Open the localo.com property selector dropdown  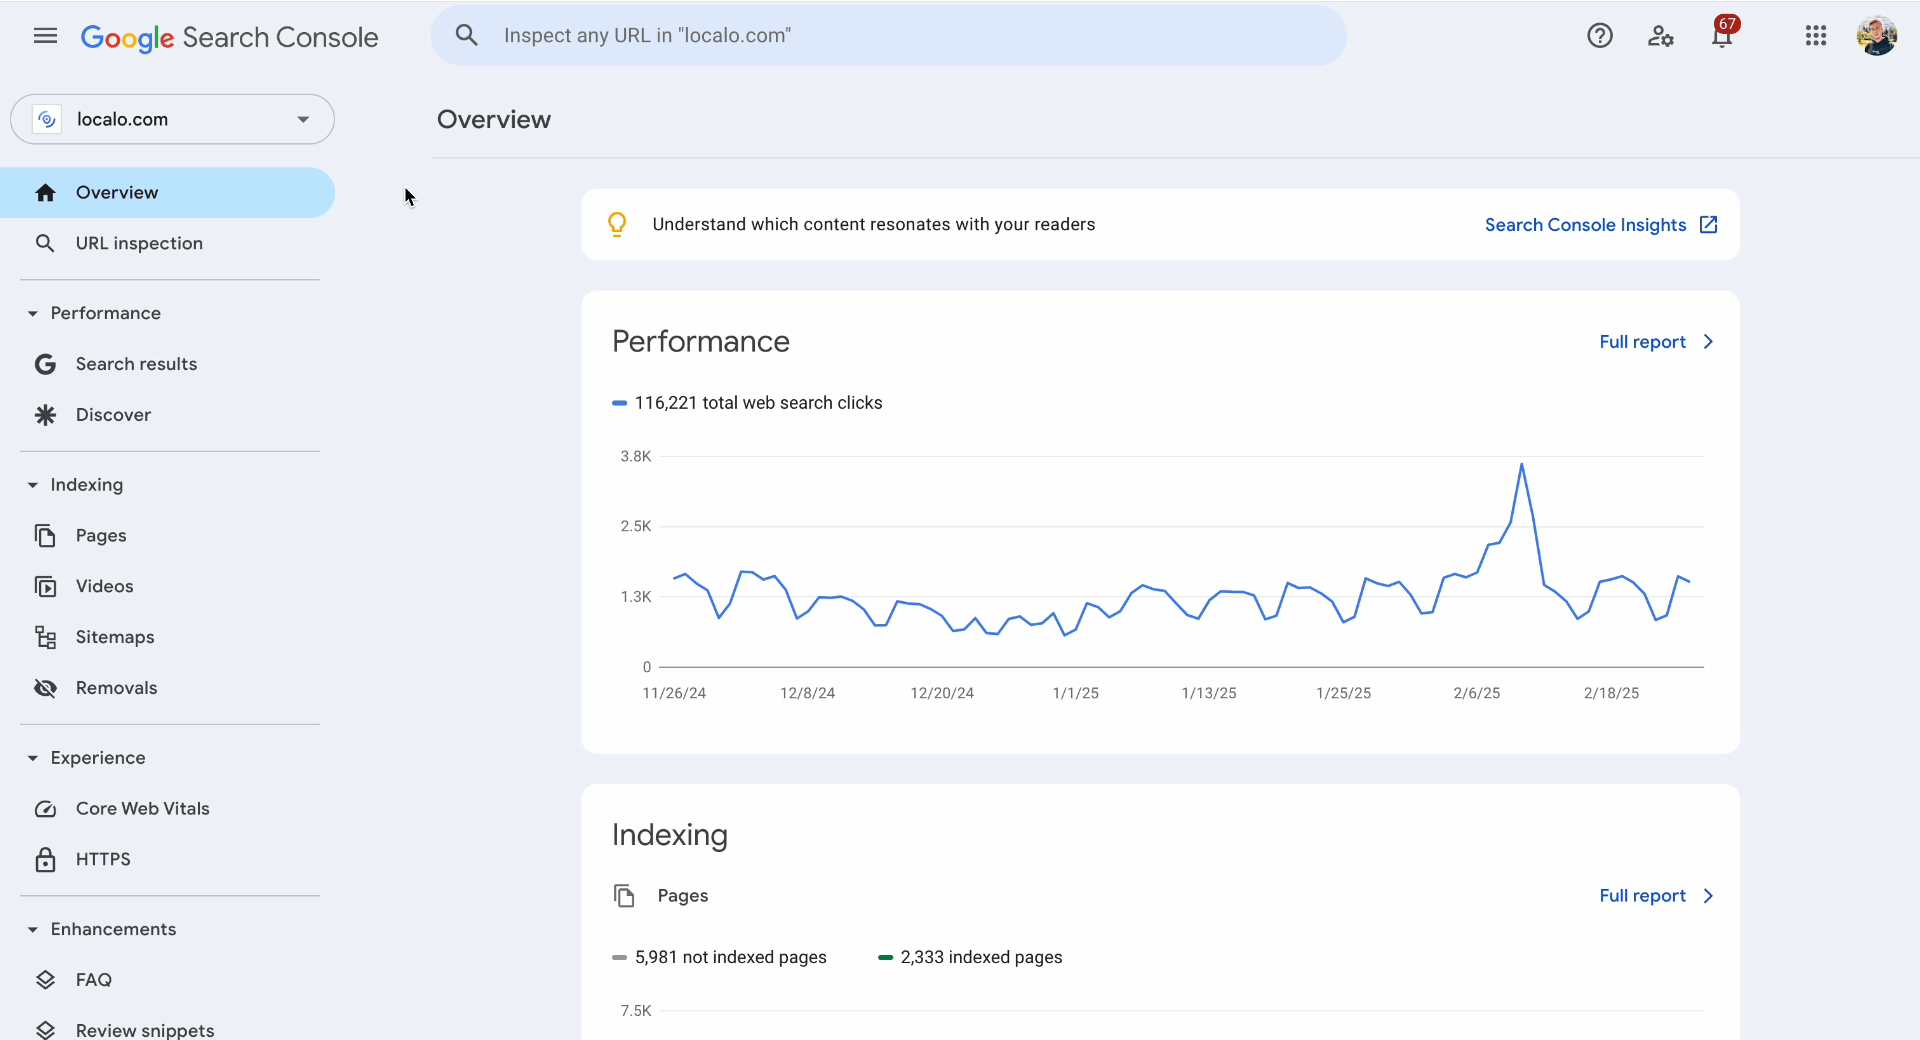[172, 119]
